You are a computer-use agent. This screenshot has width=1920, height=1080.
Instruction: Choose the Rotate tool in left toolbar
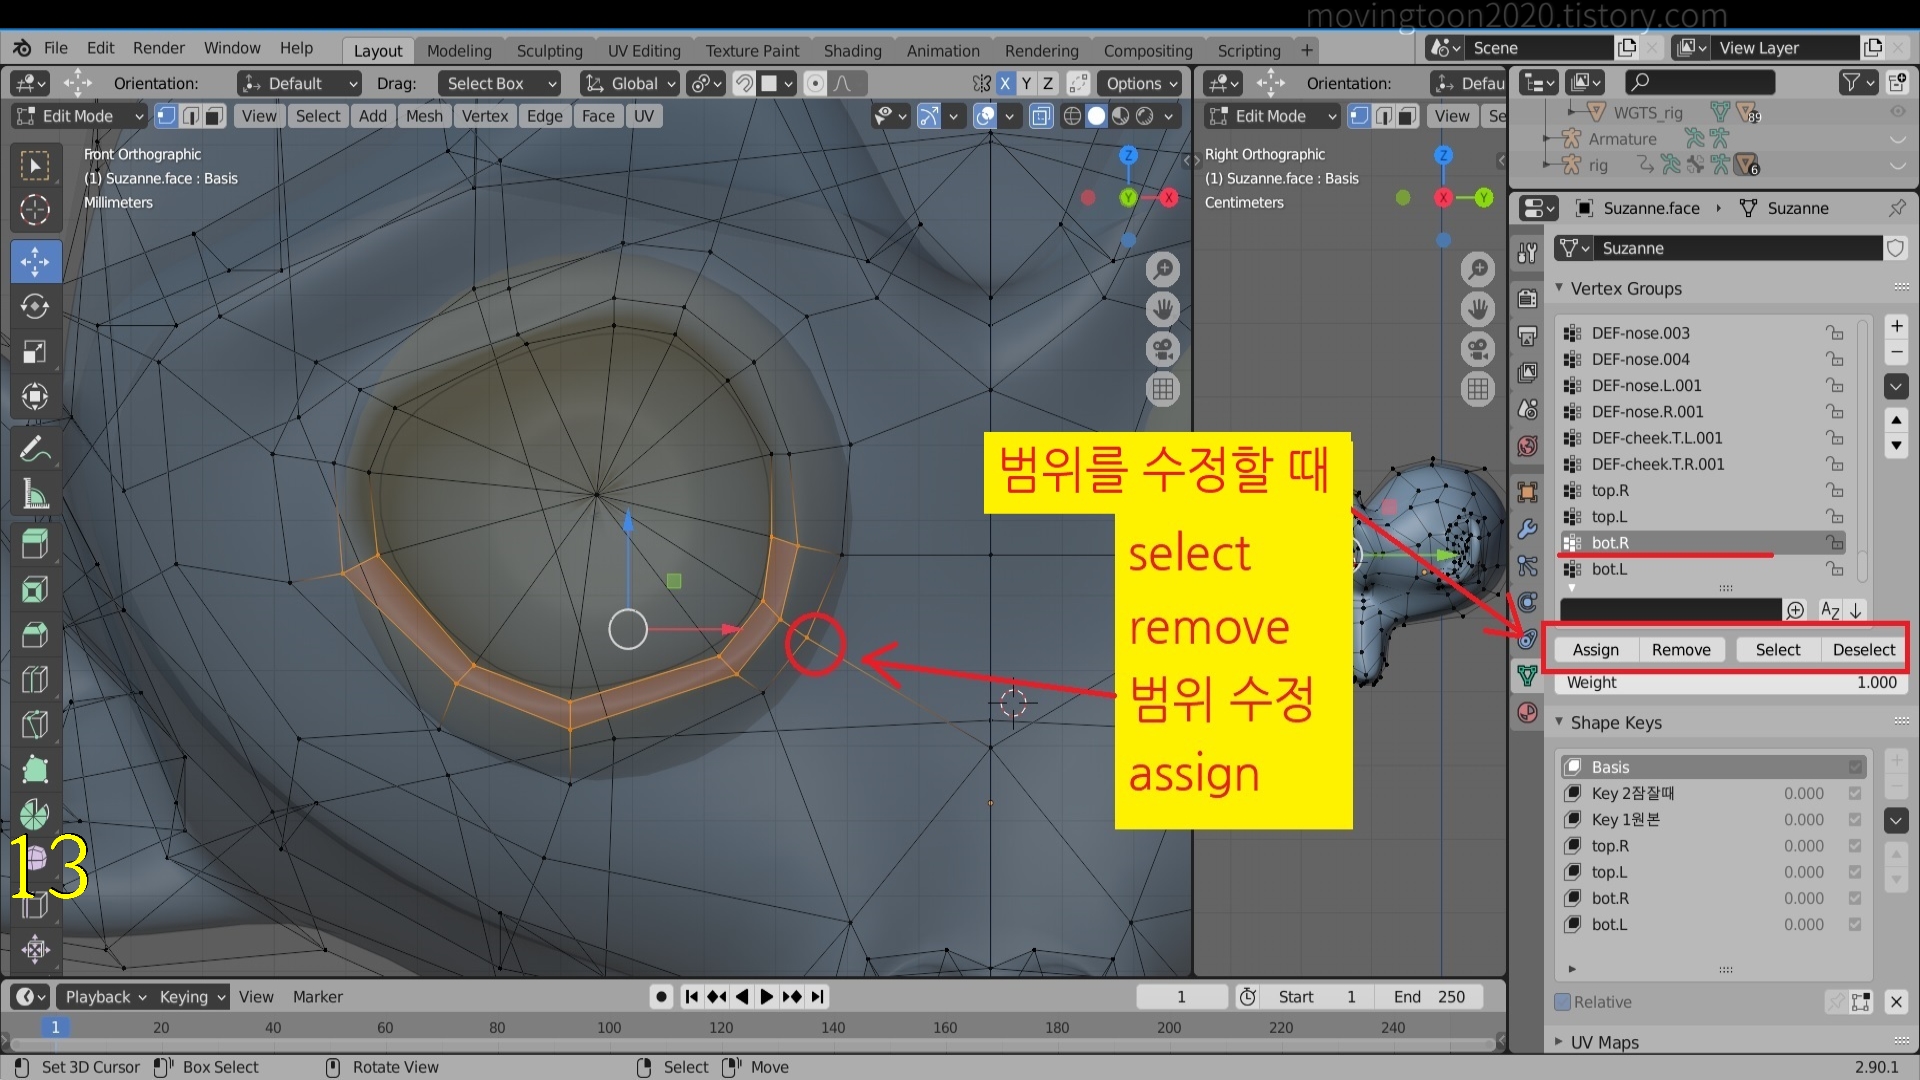pos(35,306)
